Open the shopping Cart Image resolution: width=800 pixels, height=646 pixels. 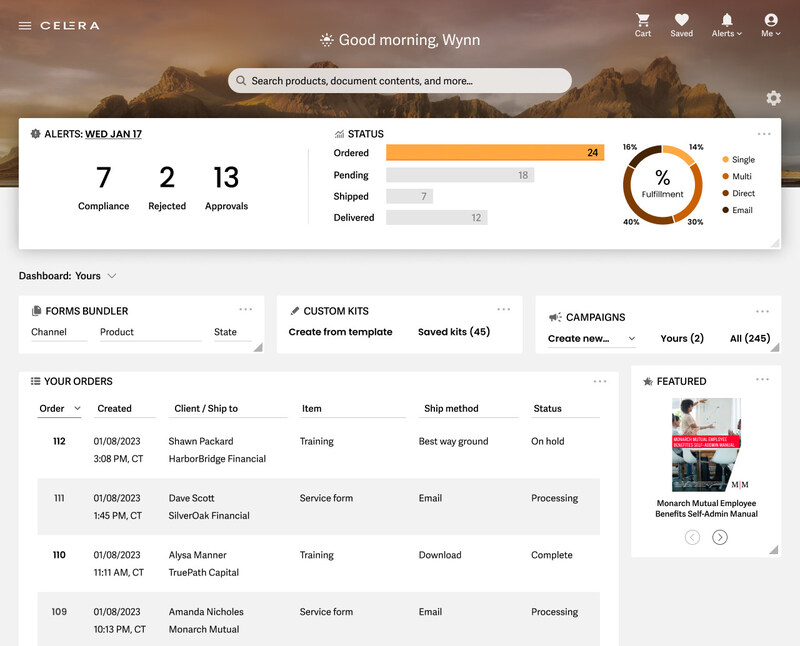(642, 25)
